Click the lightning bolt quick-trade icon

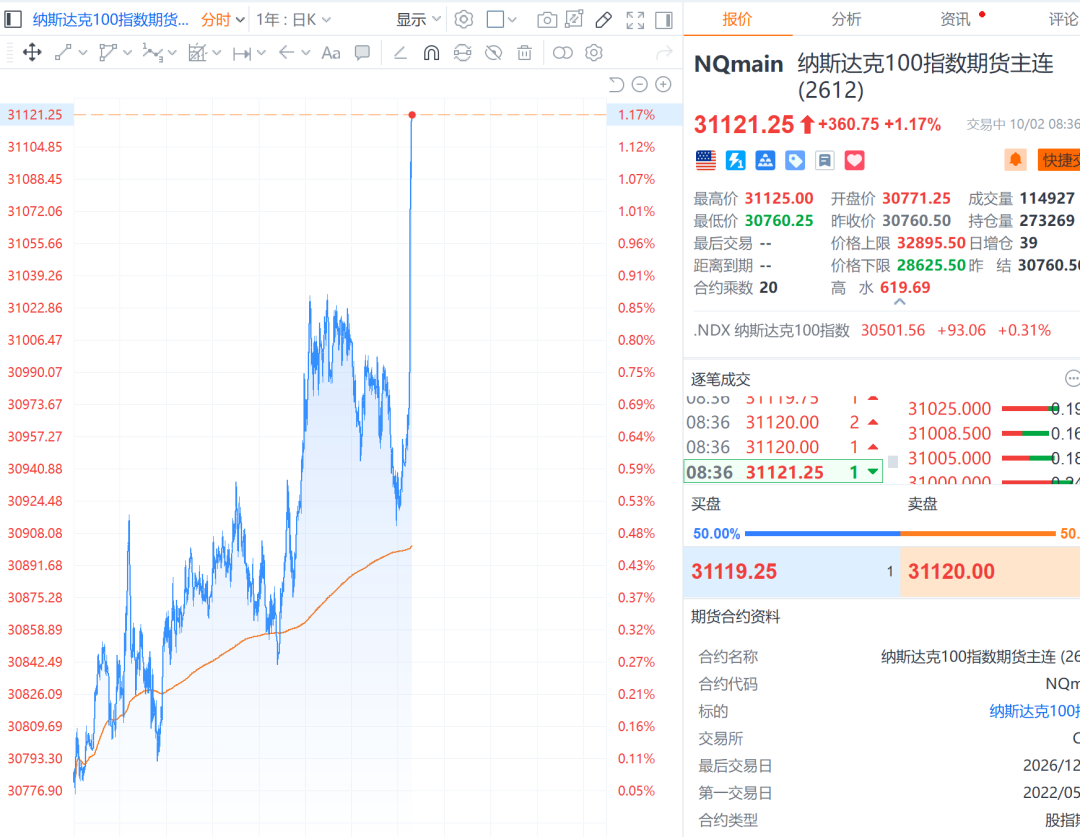pos(736,161)
